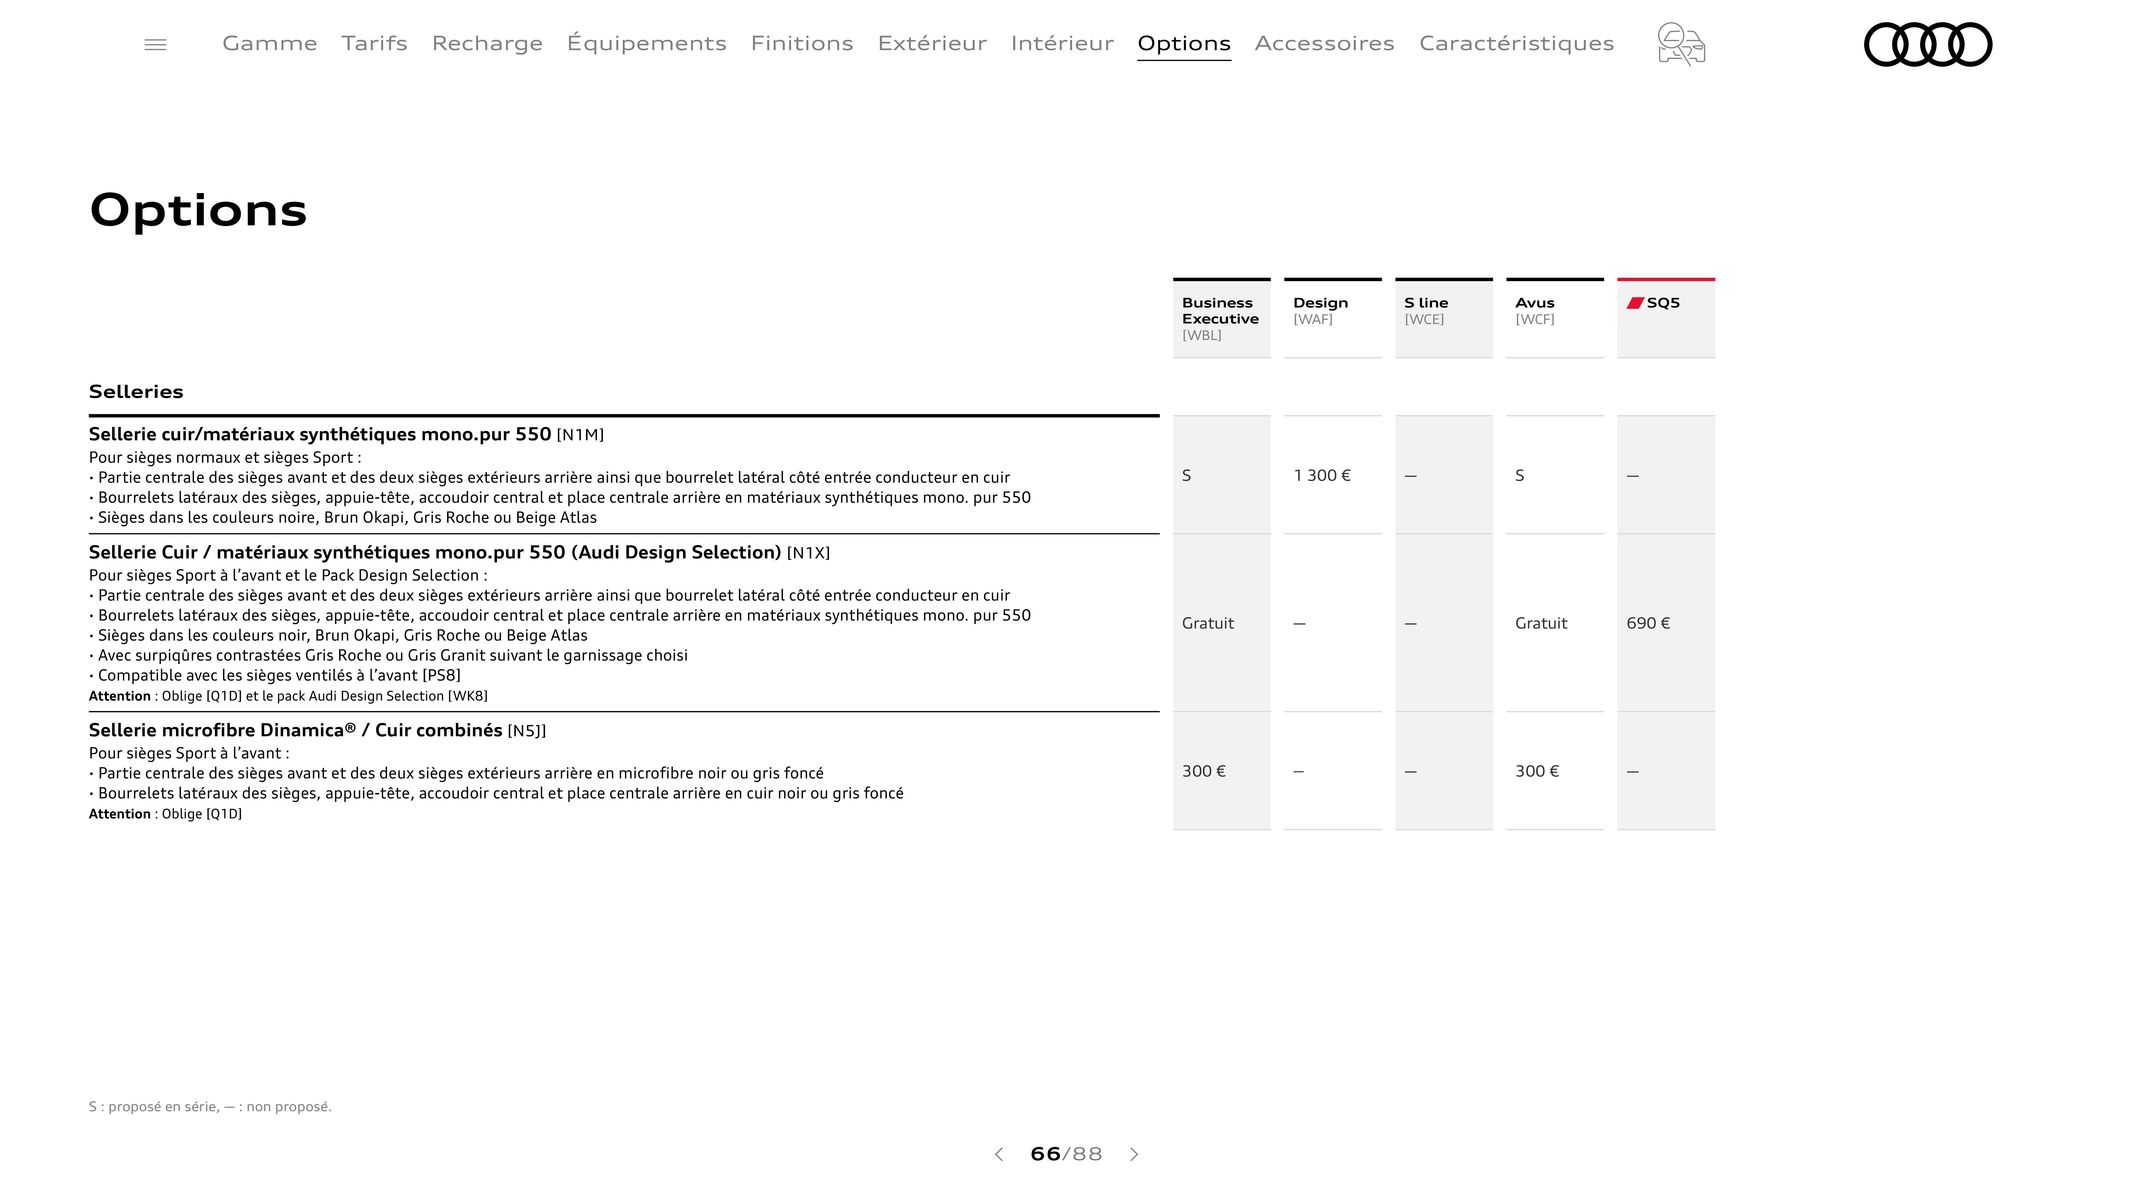Open the Accessoires tab
The height and width of the screenshot is (1200, 2133).
[1325, 43]
